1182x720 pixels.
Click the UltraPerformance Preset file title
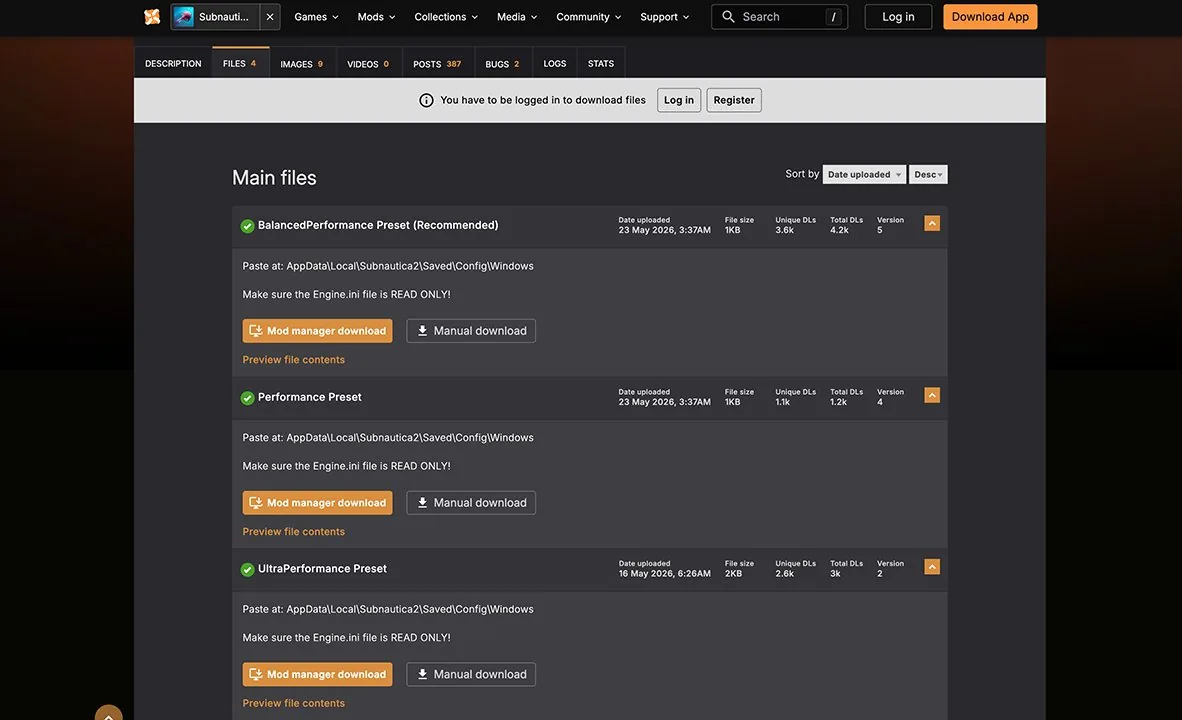pyautogui.click(x=322, y=568)
